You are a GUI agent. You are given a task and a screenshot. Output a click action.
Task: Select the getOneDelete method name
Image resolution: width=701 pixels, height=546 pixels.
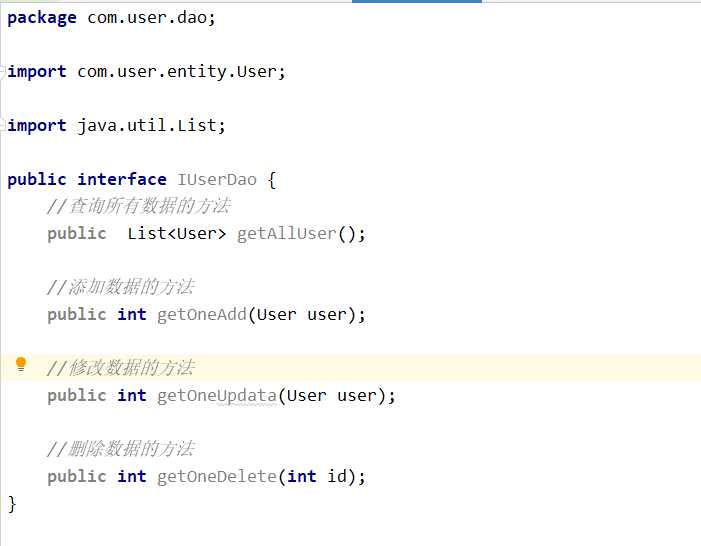click(217, 477)
